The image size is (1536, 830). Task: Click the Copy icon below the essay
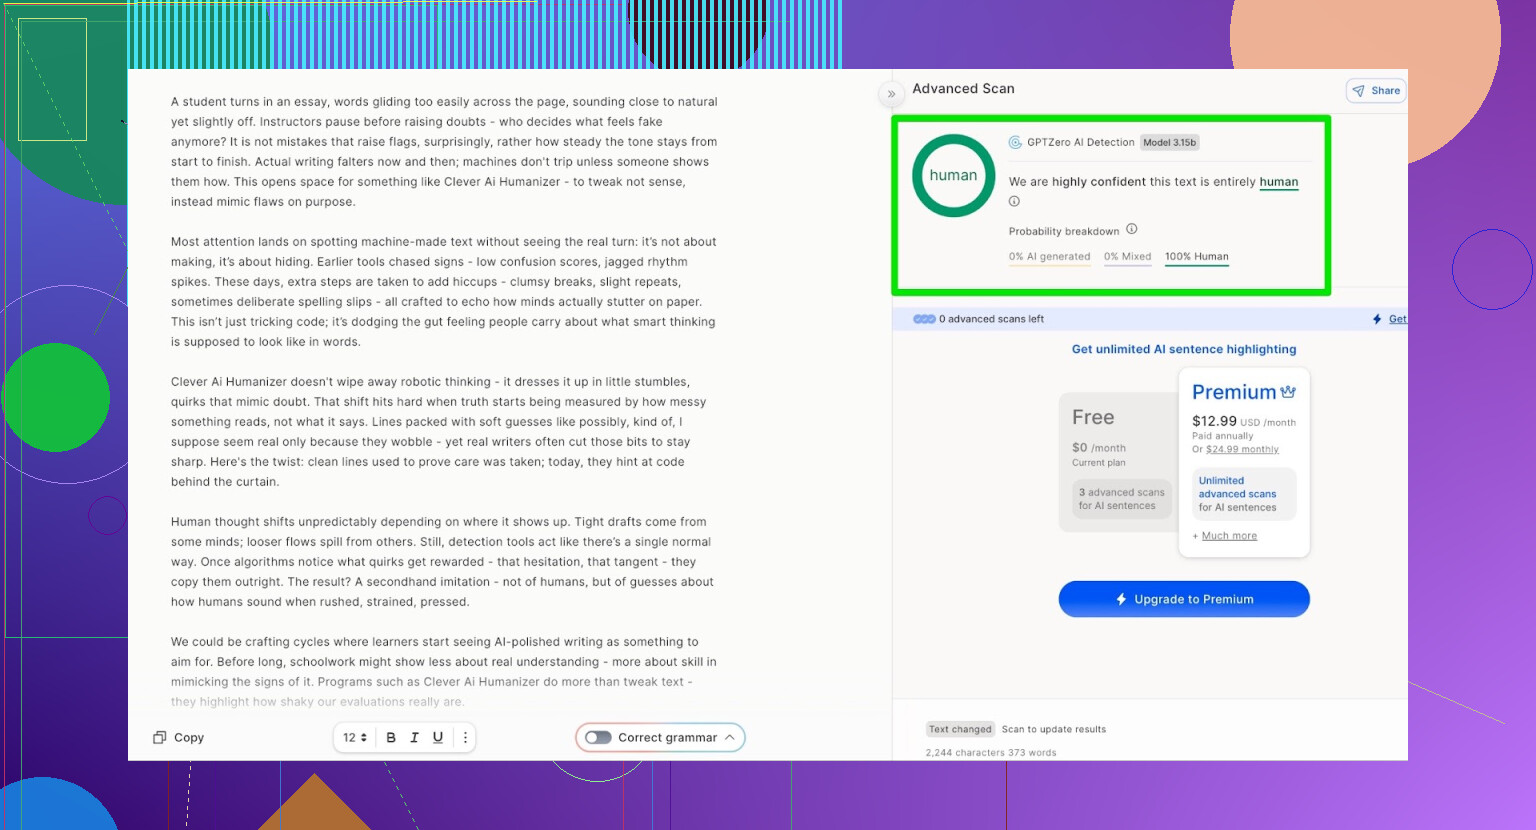pyautogui.click(x=159, y=738)
